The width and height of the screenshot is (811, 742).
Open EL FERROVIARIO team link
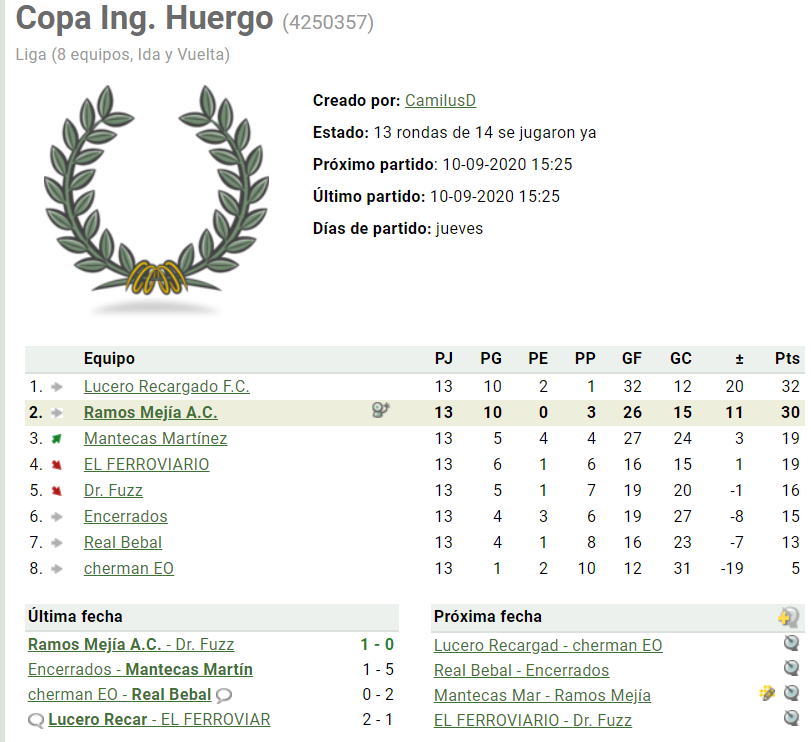point(146,464)
